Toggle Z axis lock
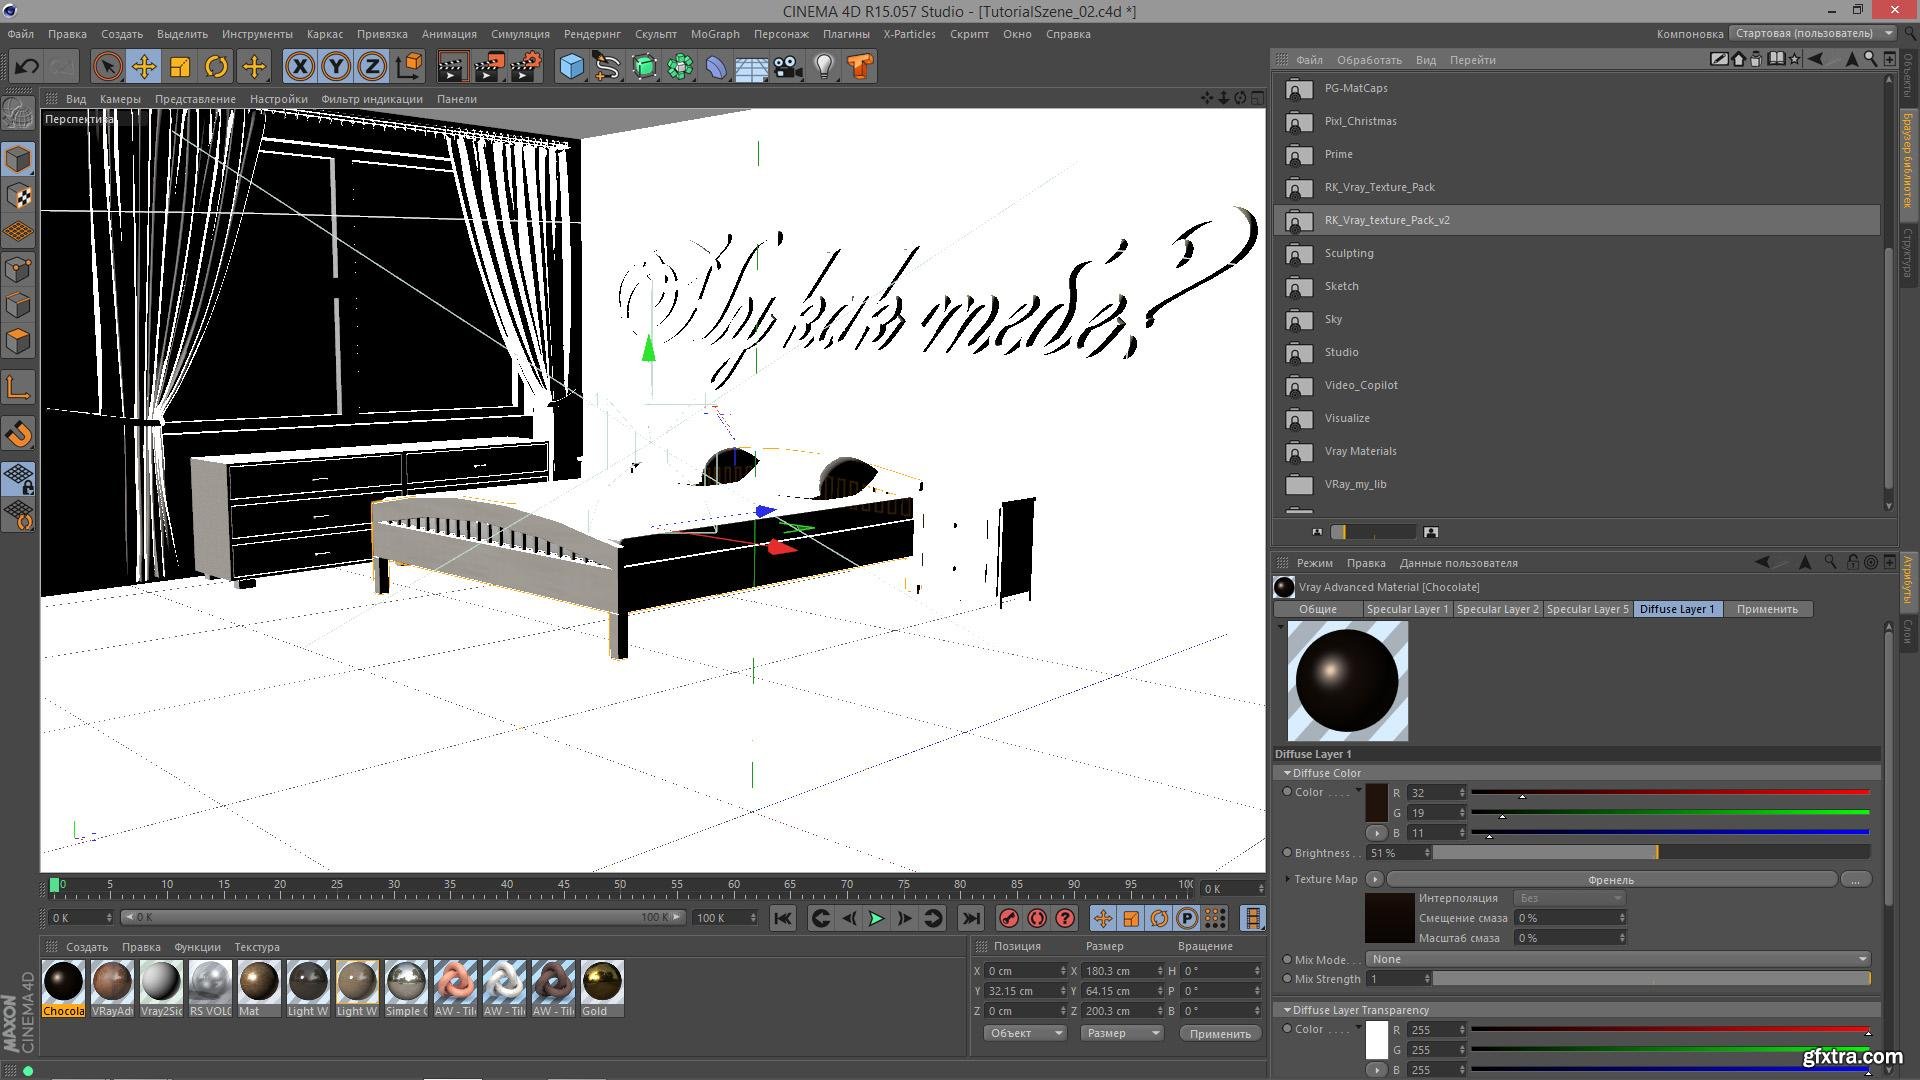This screenshot has width=1920, height=1080. (372, 67)
